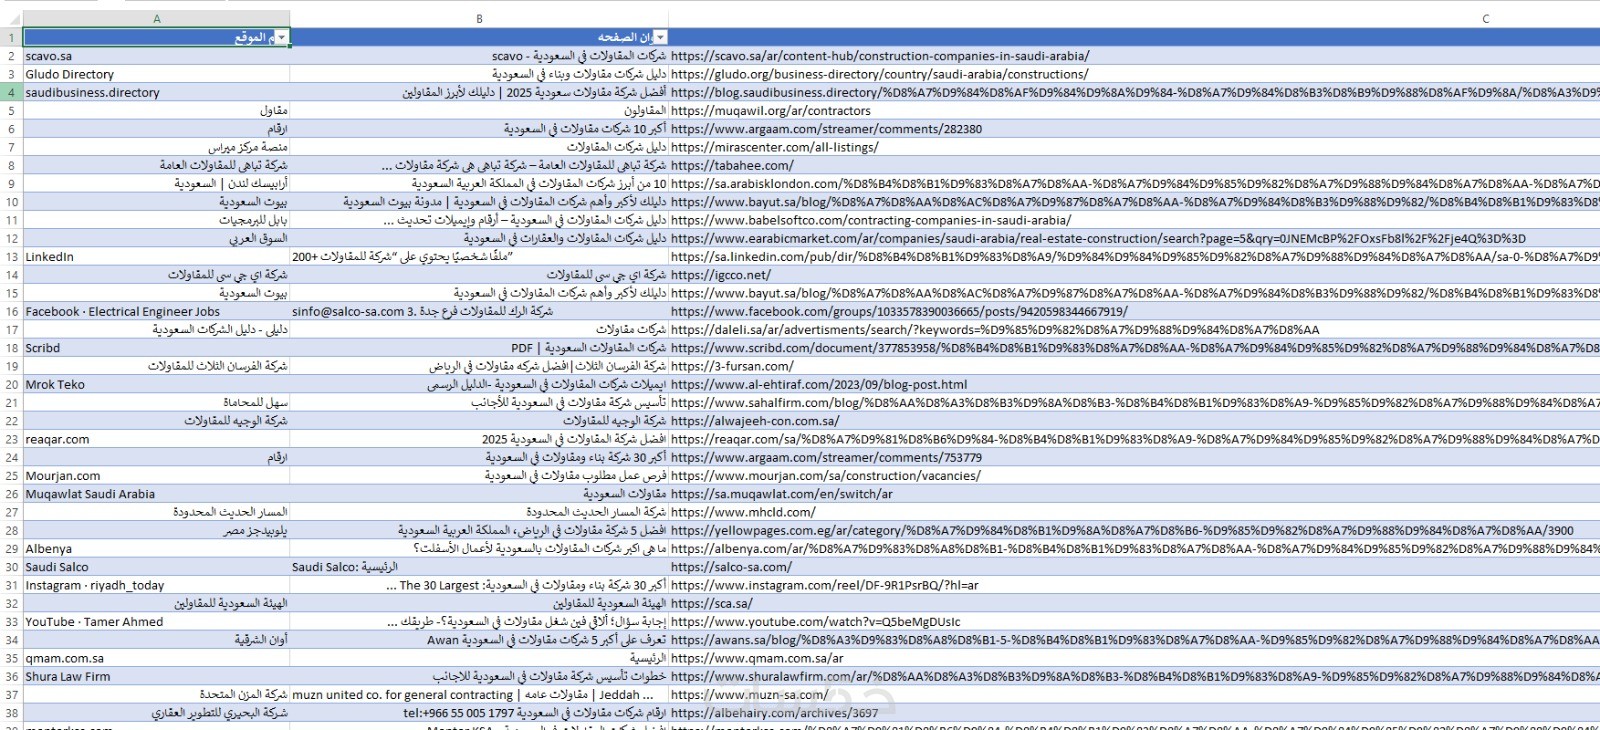Viewport: 1600px width, 730px height.
Task: Select column C header
Action: click(x=1134, y=19)
